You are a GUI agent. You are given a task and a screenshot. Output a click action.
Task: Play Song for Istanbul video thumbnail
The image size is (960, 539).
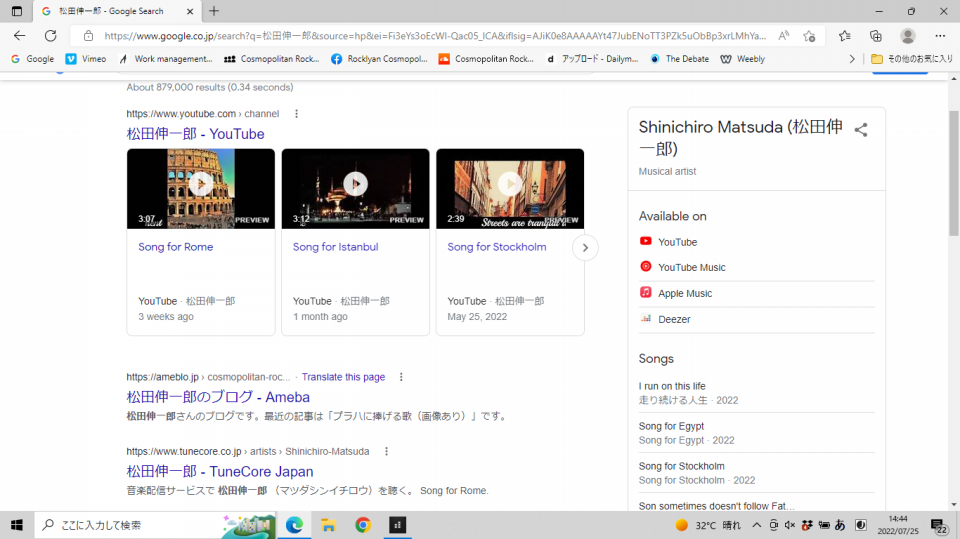(x=355, y=189)
